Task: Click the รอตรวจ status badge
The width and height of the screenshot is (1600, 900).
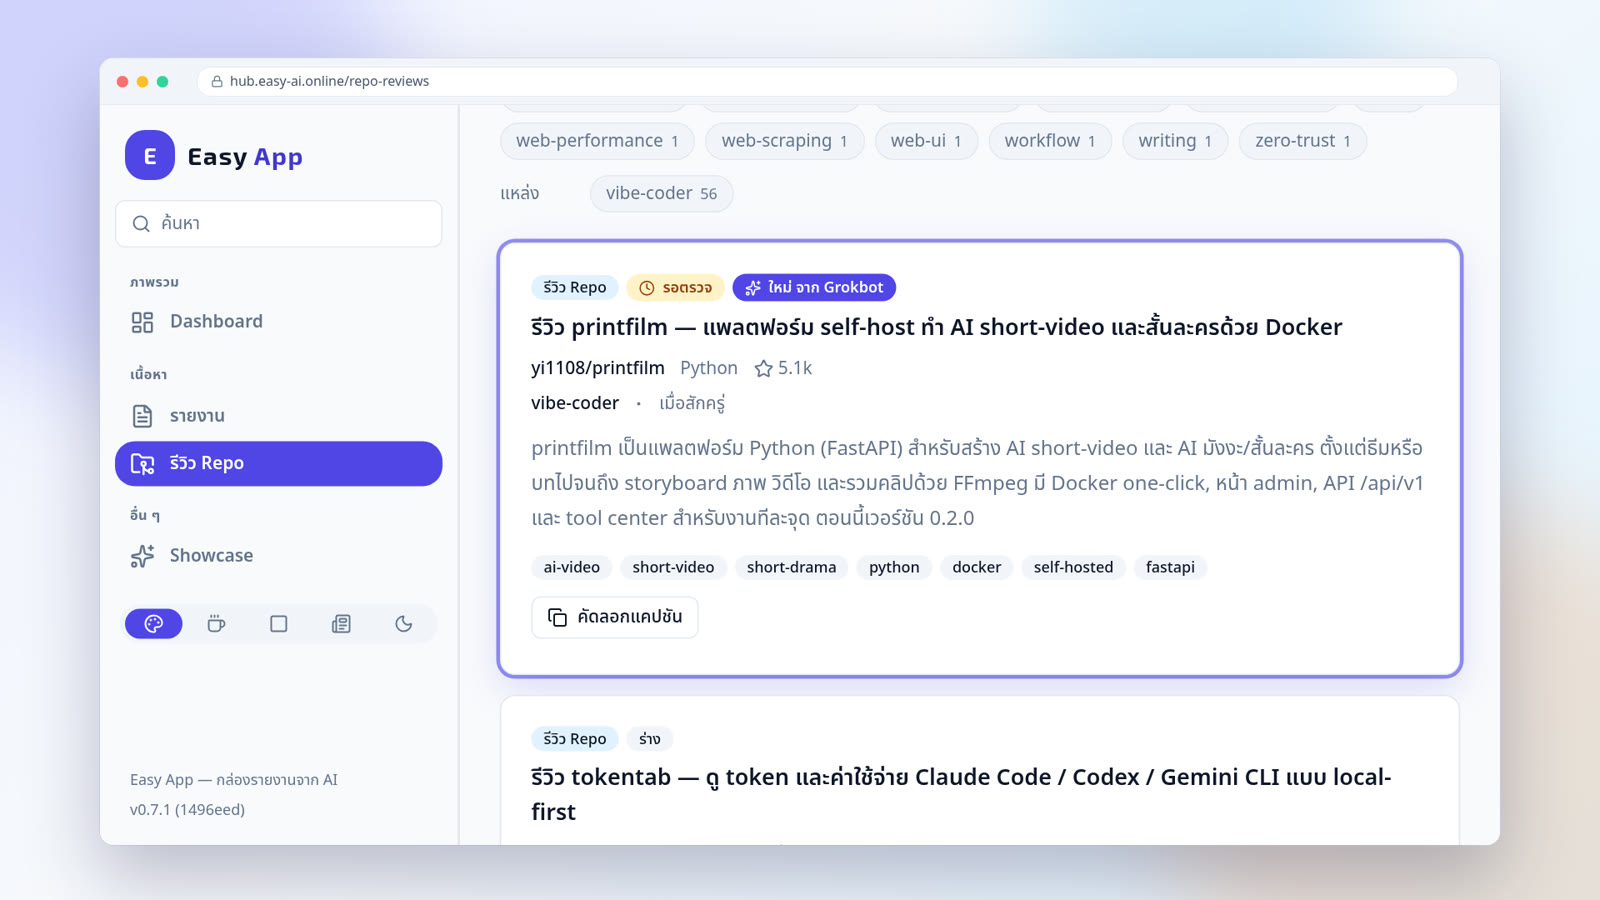Action: [x=675, y=288]
